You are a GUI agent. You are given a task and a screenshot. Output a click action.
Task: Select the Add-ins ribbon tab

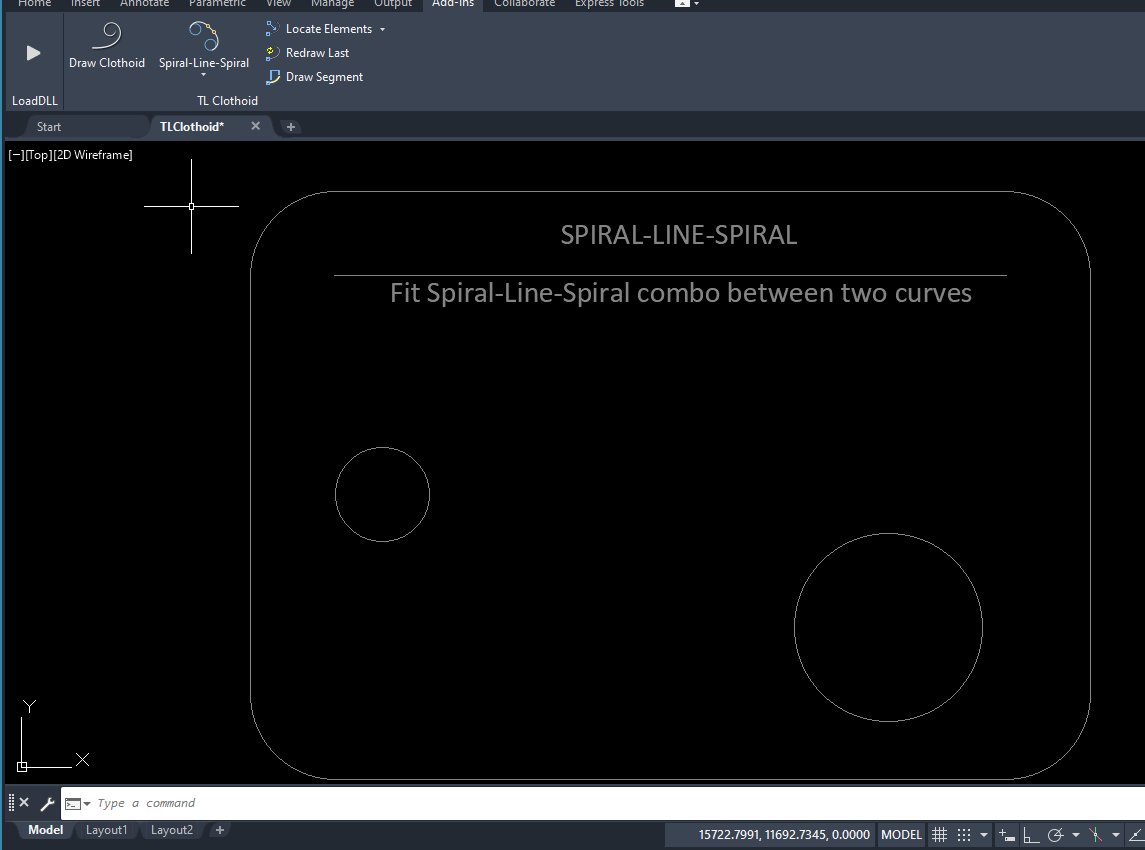[453, 4]
